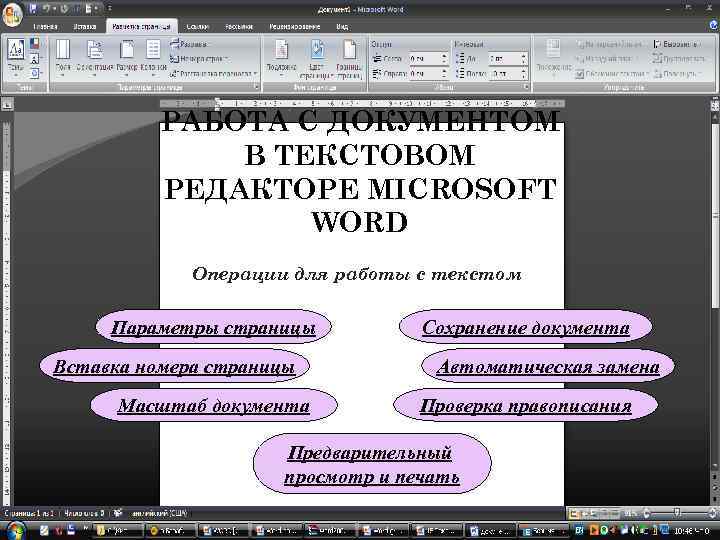
Task: Open the Breaks (Разрывы) menu
Action: [189, 44]
